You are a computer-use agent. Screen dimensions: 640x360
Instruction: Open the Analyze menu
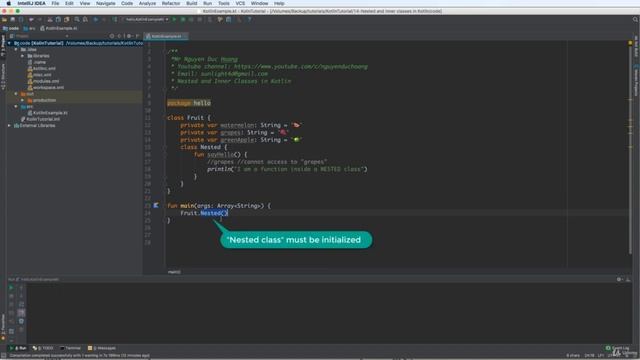pyautogui.click(x=147, y=3)
